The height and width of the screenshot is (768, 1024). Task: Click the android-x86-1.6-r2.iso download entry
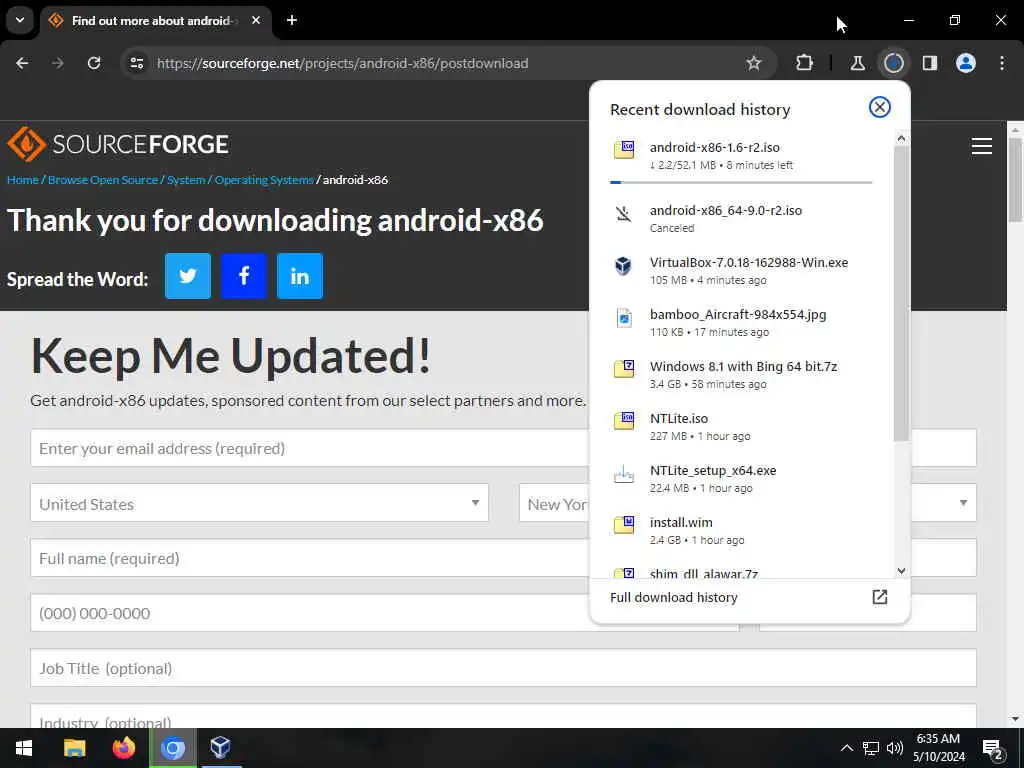(741, 155)
